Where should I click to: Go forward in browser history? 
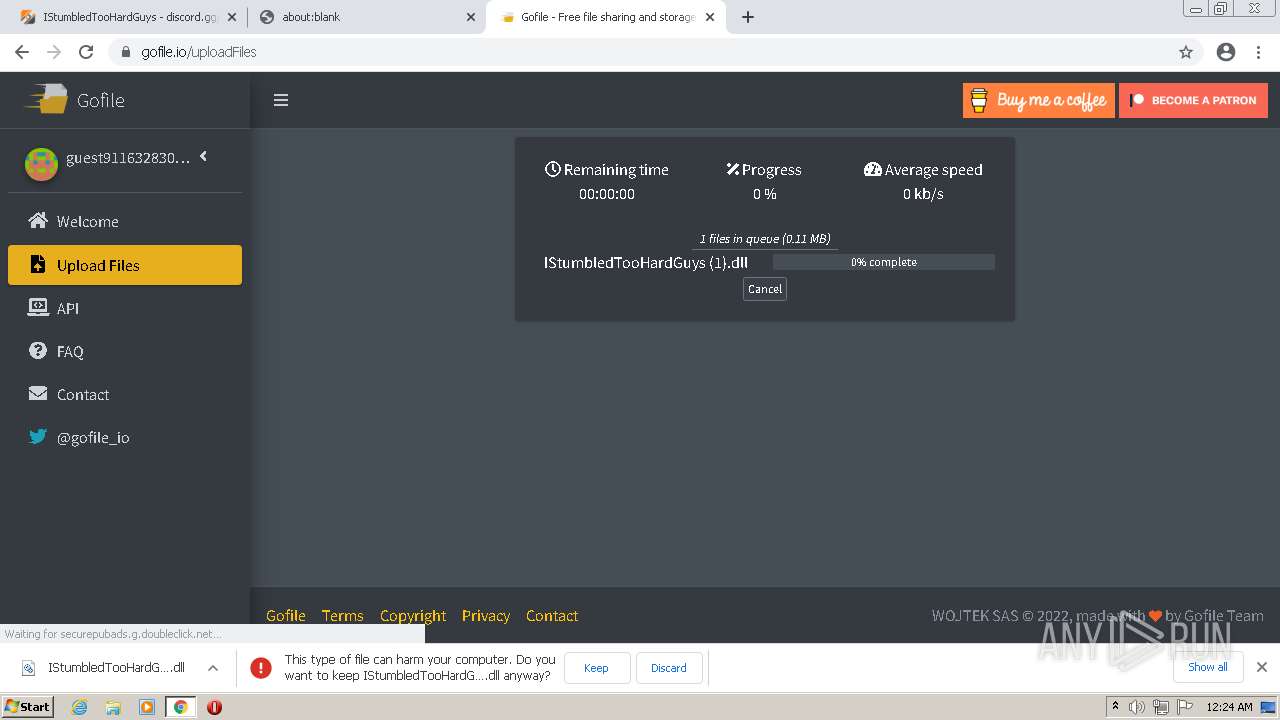point(54,52)
